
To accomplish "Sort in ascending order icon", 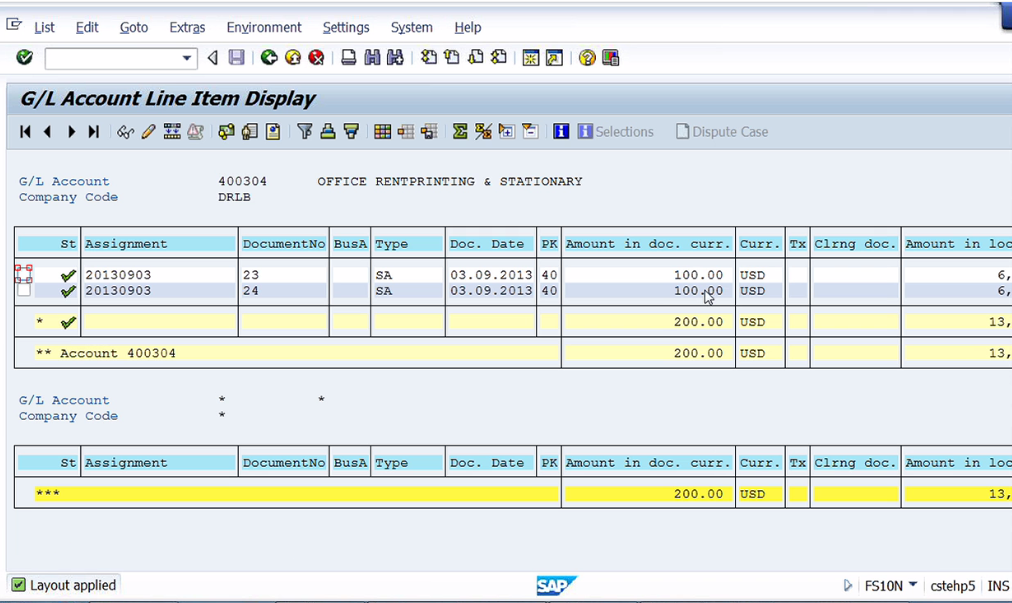I will (328, 132).
